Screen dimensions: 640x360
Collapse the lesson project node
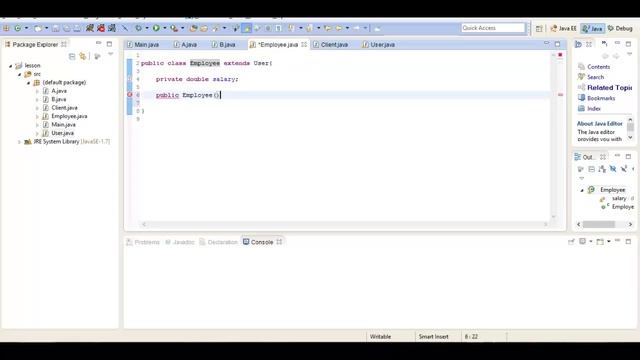coord(11,65)
